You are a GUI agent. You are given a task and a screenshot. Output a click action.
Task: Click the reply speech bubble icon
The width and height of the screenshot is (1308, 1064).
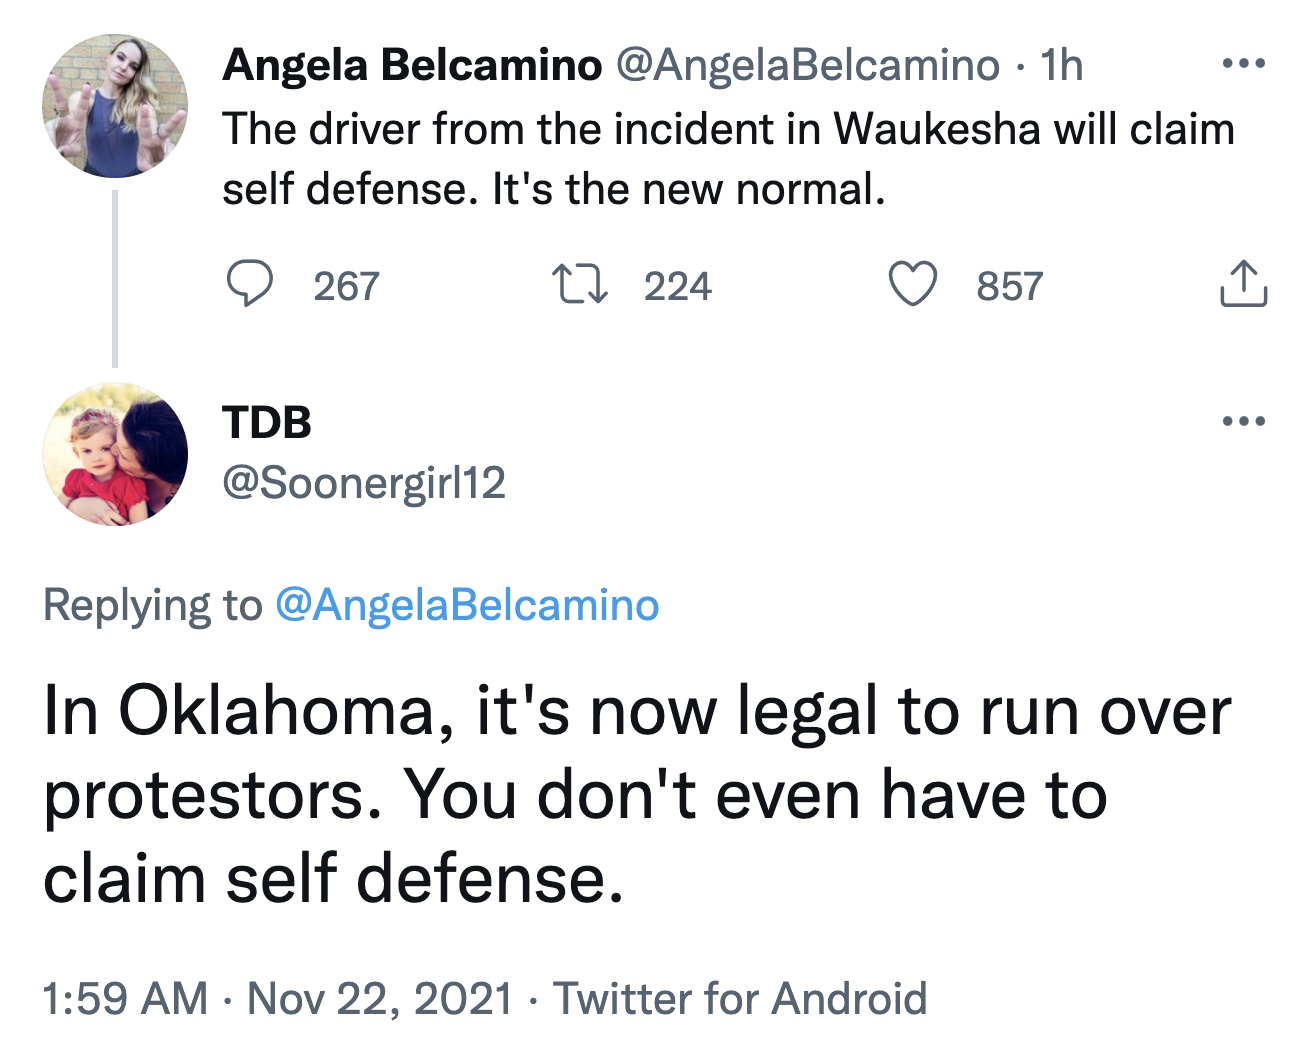(x=249, y=285)
